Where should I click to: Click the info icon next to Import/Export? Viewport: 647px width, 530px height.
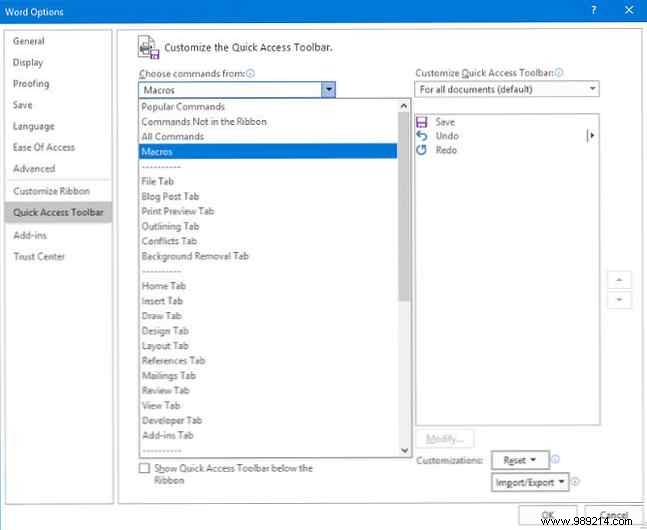[575, 482]
